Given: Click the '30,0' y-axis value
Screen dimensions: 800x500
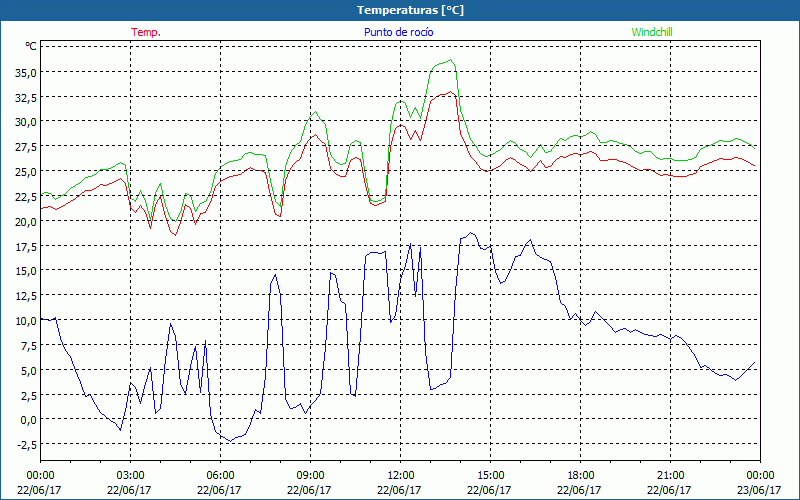Looking at the screenshot, I should point(26,122).
